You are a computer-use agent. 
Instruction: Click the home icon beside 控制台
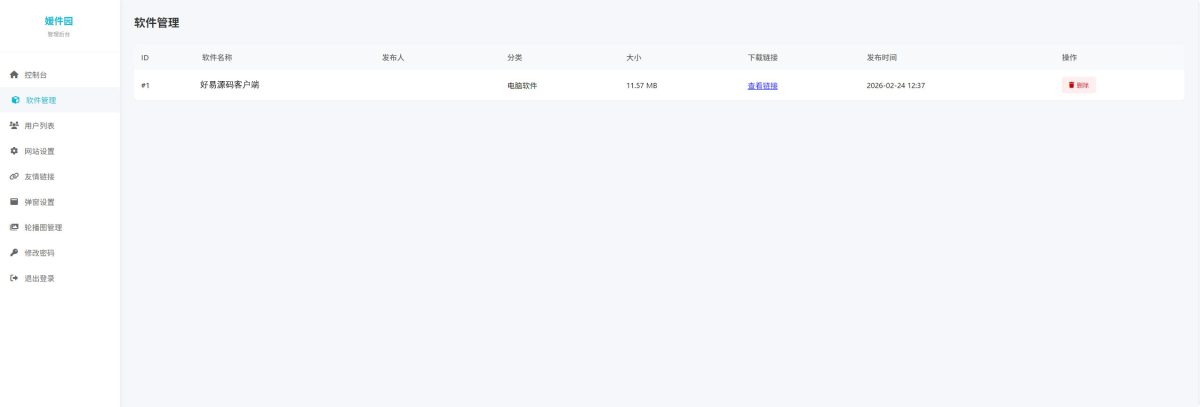pyautogui.click(x=14, y=75)
